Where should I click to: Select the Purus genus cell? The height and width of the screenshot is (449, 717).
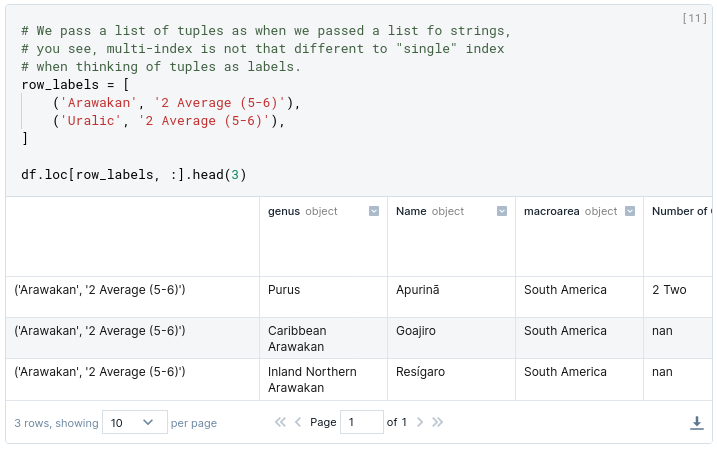tap(323, 297)
